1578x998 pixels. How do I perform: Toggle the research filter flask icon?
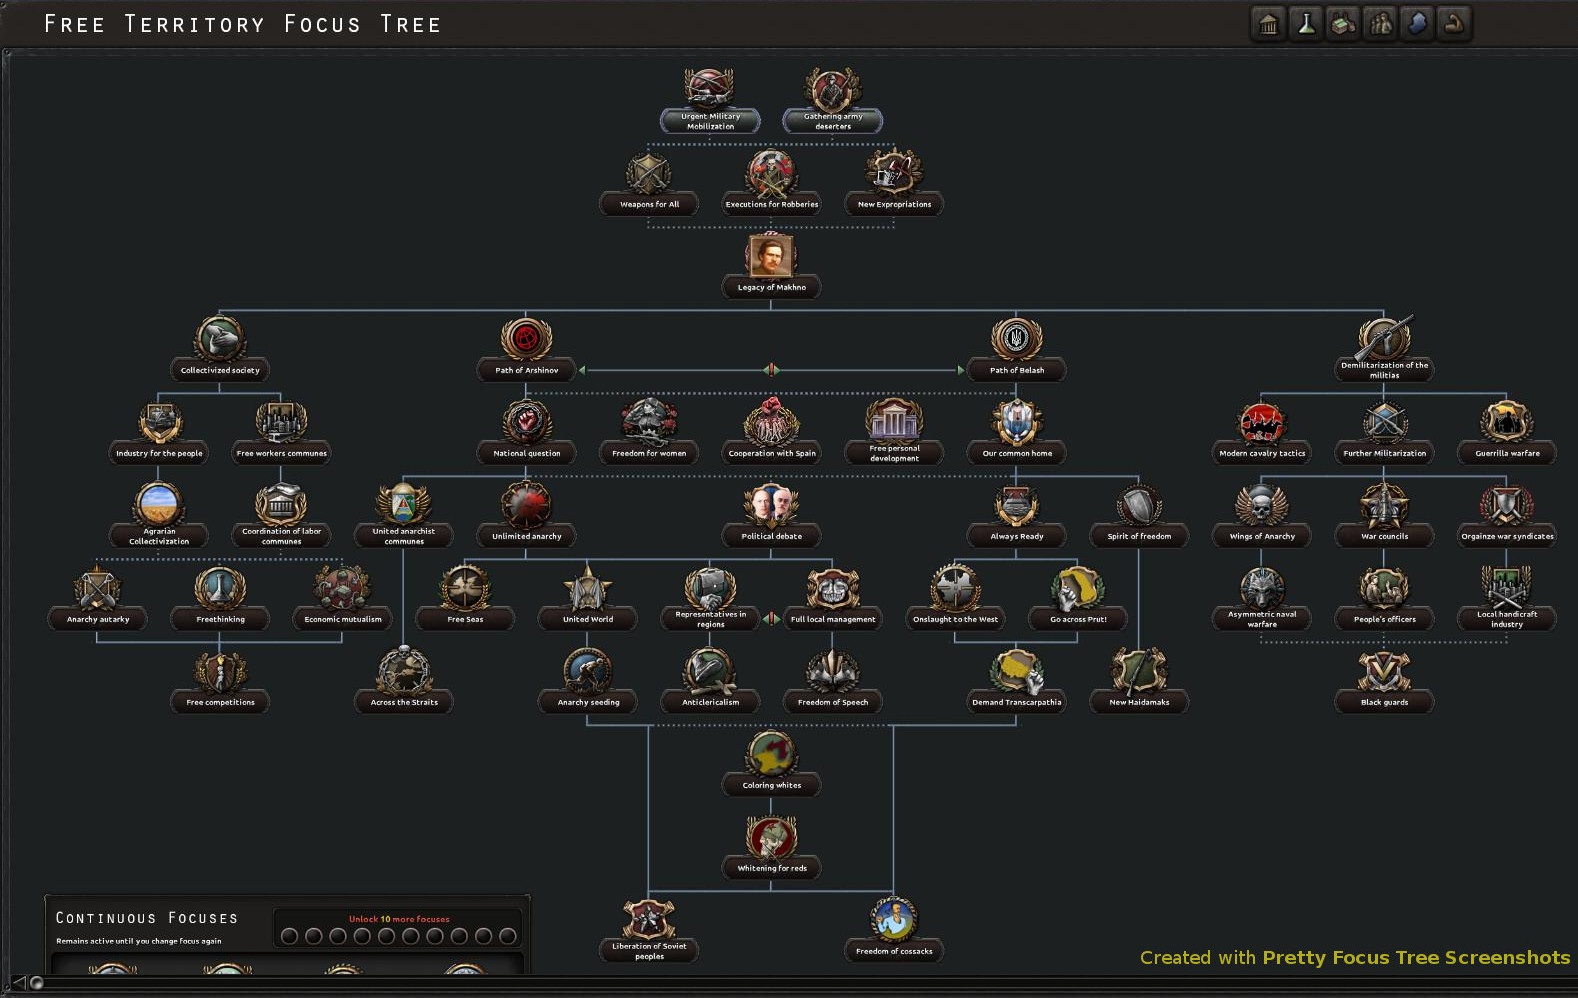[x=1306, y=24]
